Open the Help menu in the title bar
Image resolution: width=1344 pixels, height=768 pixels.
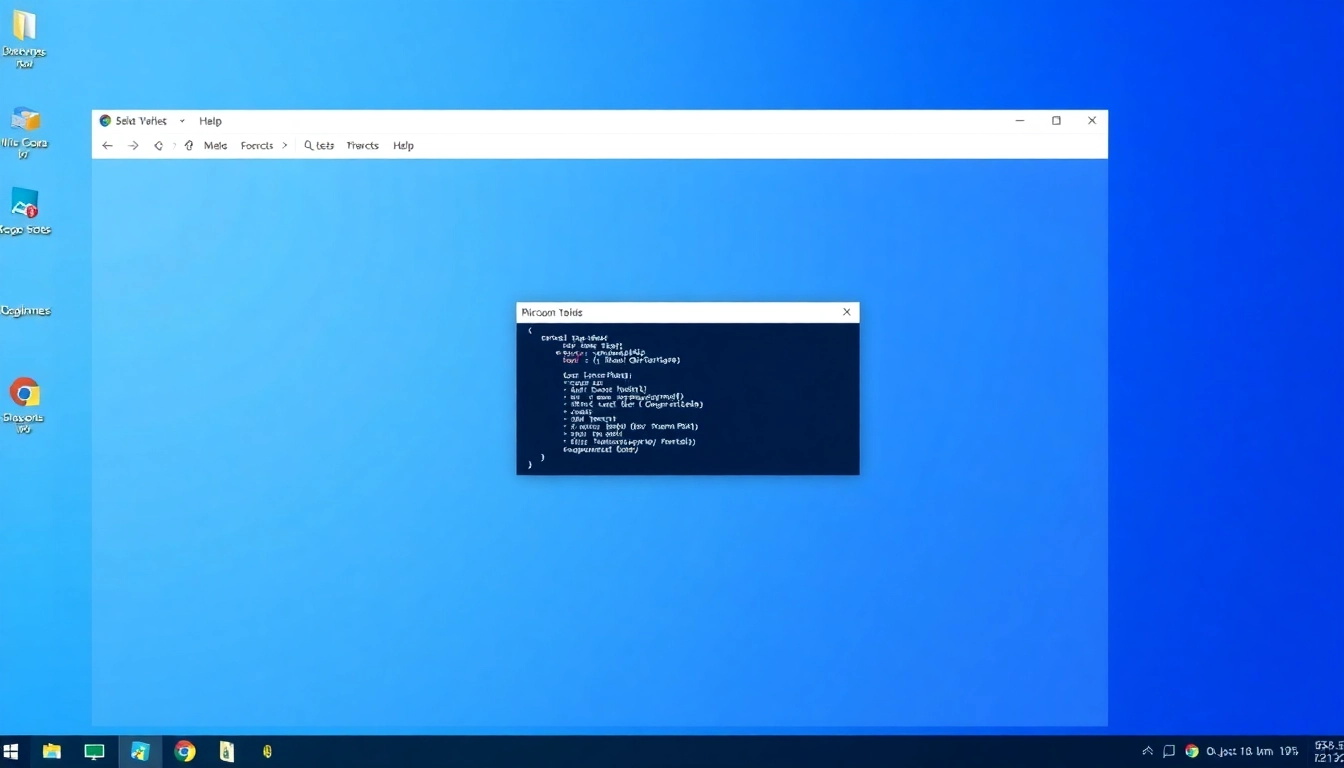tap(210, 121)
